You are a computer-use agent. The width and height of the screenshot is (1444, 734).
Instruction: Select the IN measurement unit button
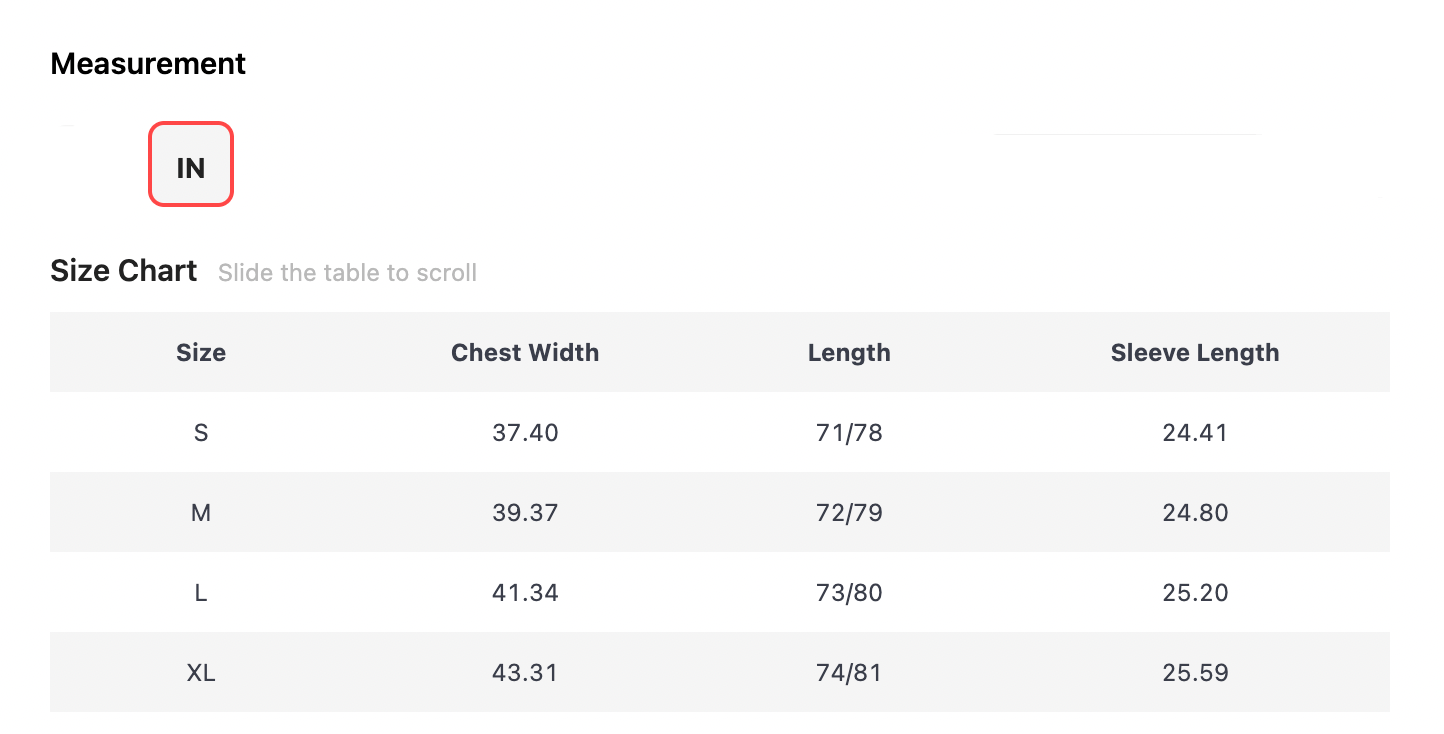(x=191, y=166)
